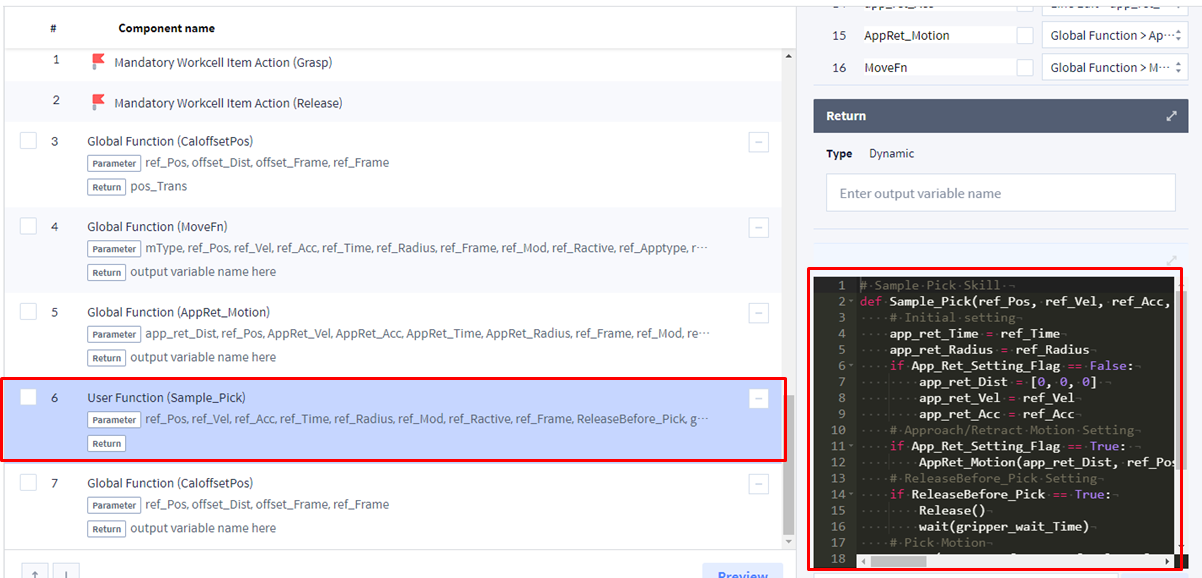This screenshot has width=1202, height=578.
Task: Click the Preview button
Action: tap(742, 572)
